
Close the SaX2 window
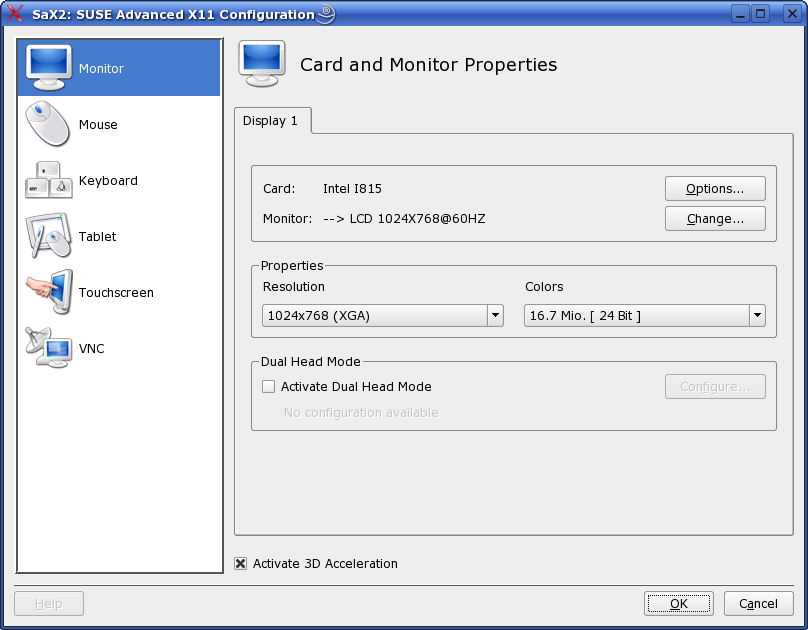coord(792,13)
